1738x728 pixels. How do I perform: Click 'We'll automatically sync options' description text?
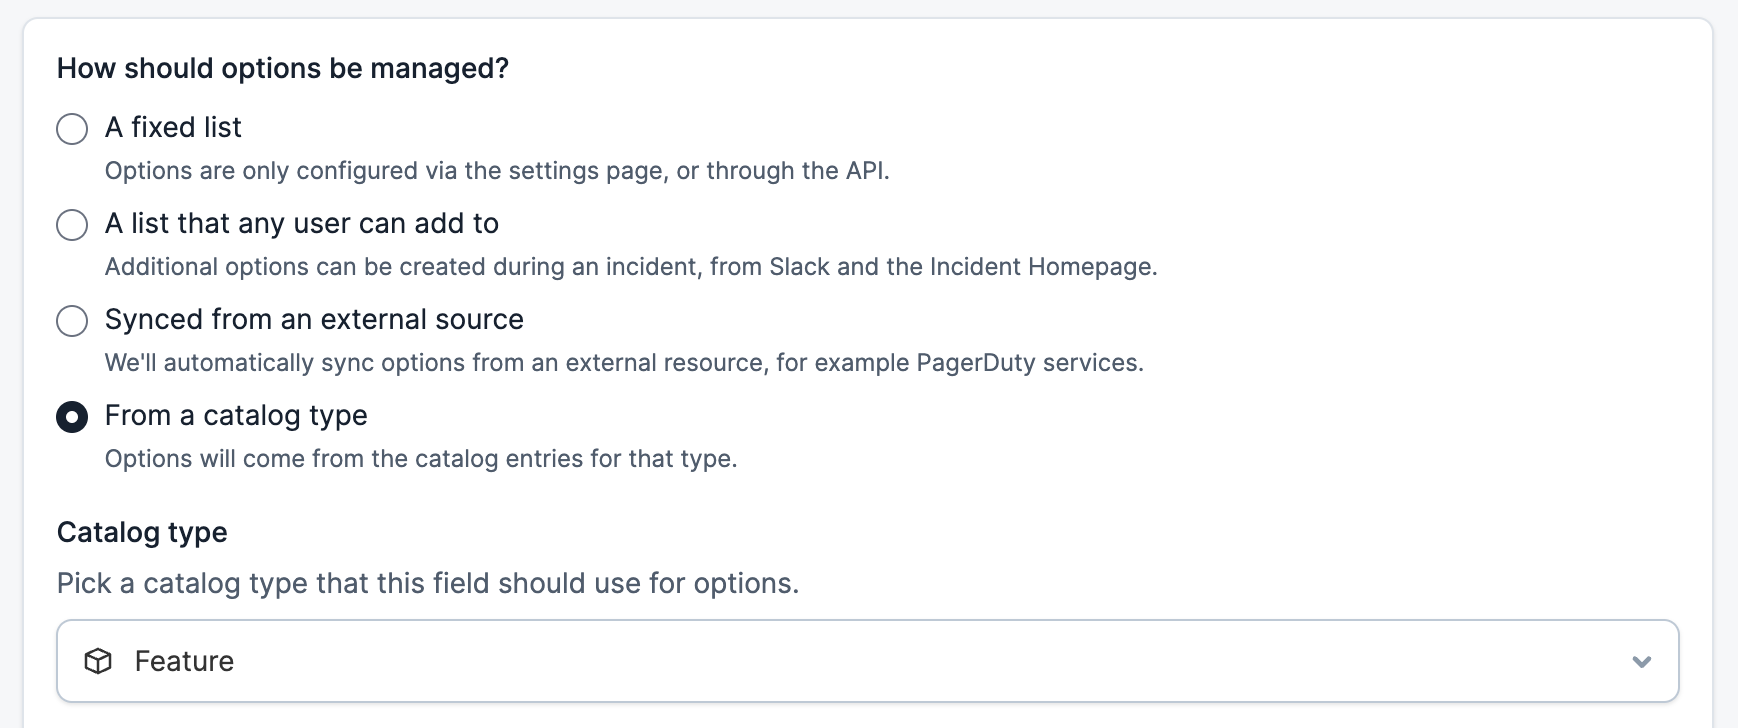point(624,363)
